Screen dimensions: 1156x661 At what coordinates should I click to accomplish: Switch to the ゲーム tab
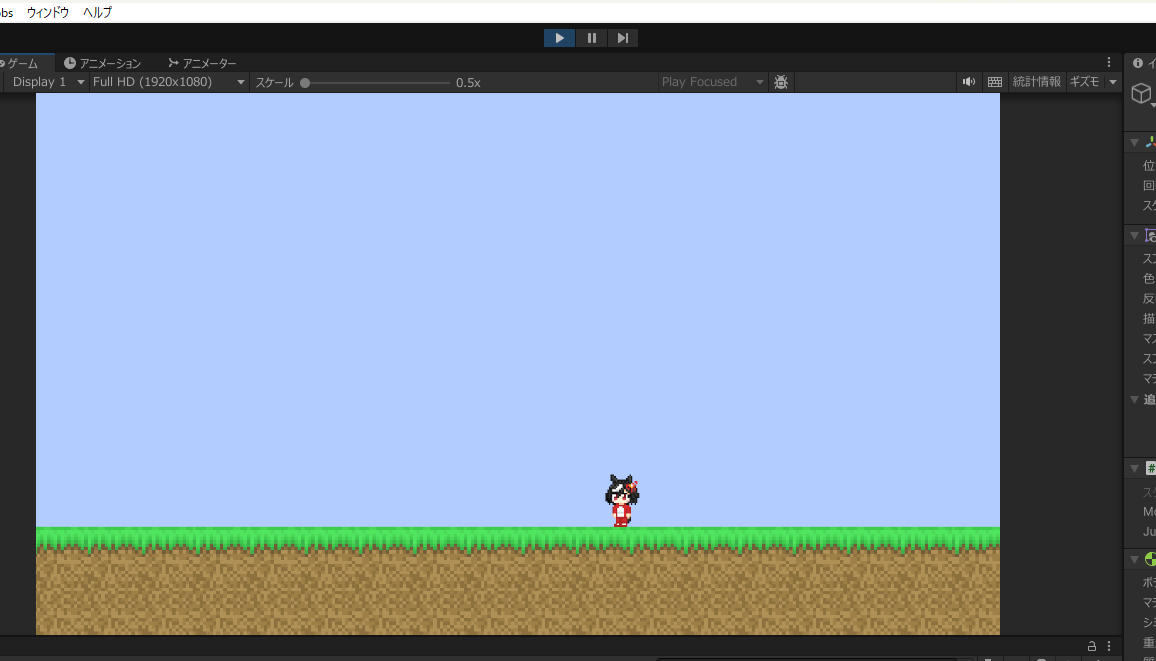(23, 63)
